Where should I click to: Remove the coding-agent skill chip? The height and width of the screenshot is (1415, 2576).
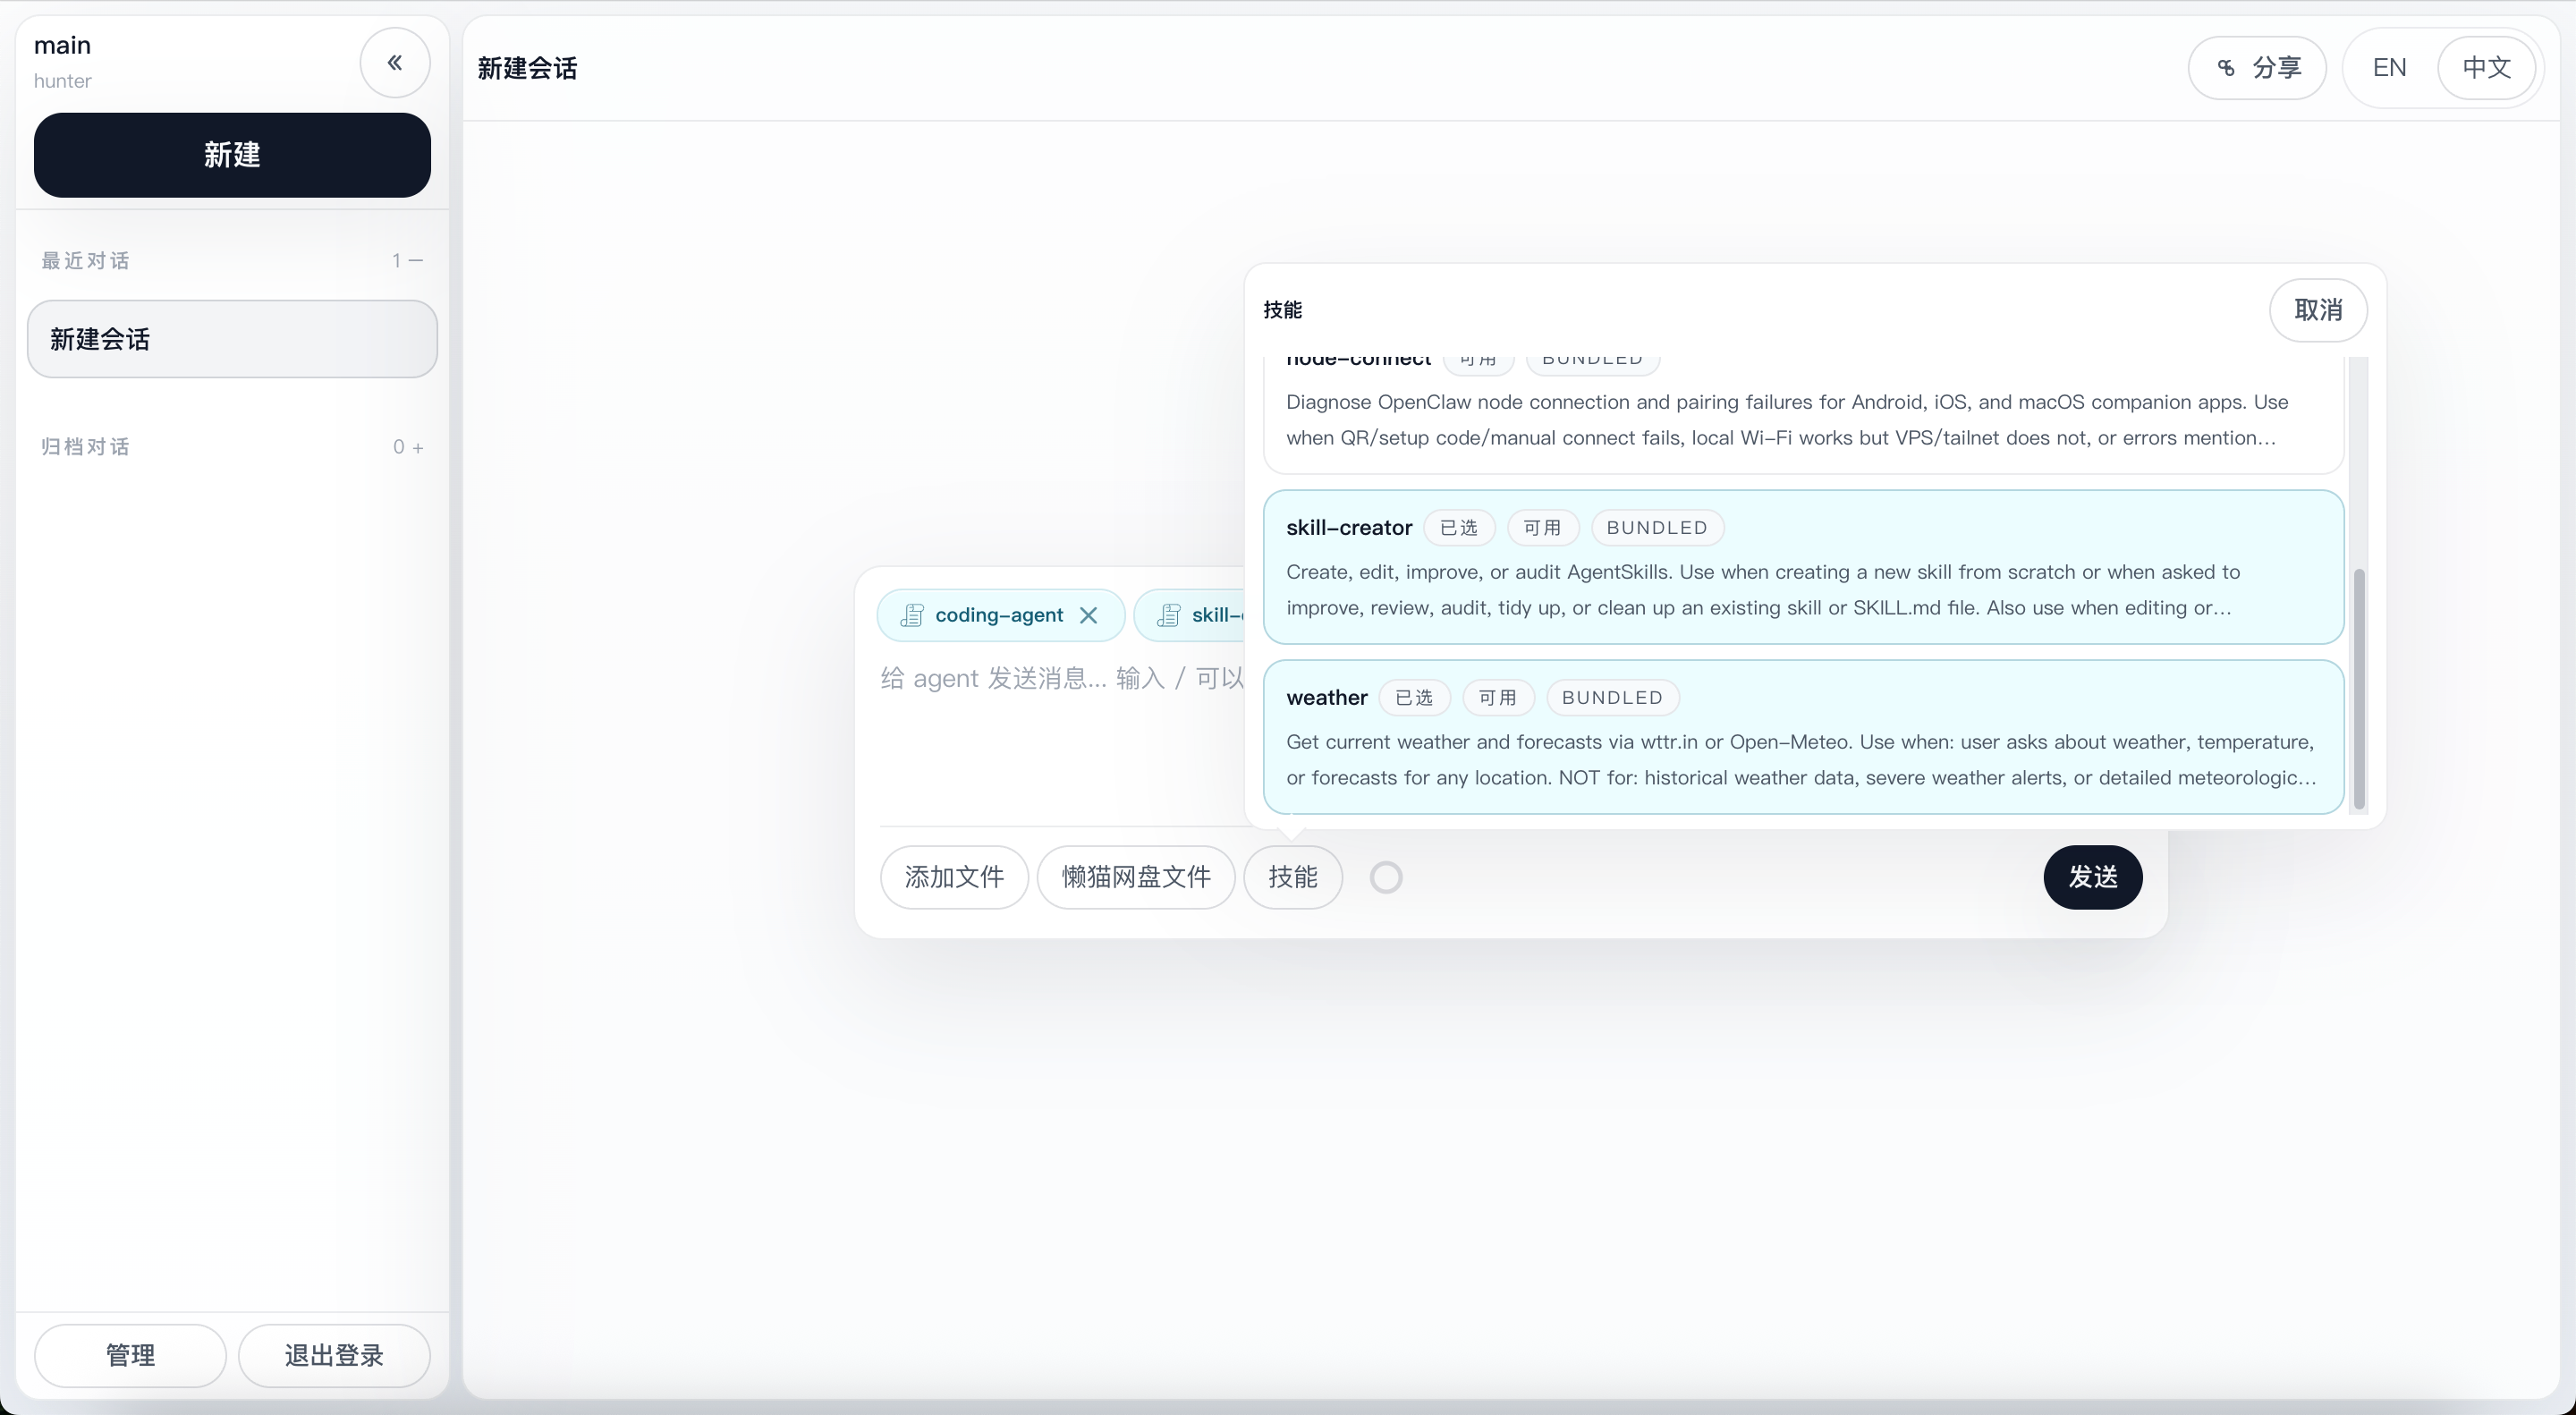click(1089, 615)
